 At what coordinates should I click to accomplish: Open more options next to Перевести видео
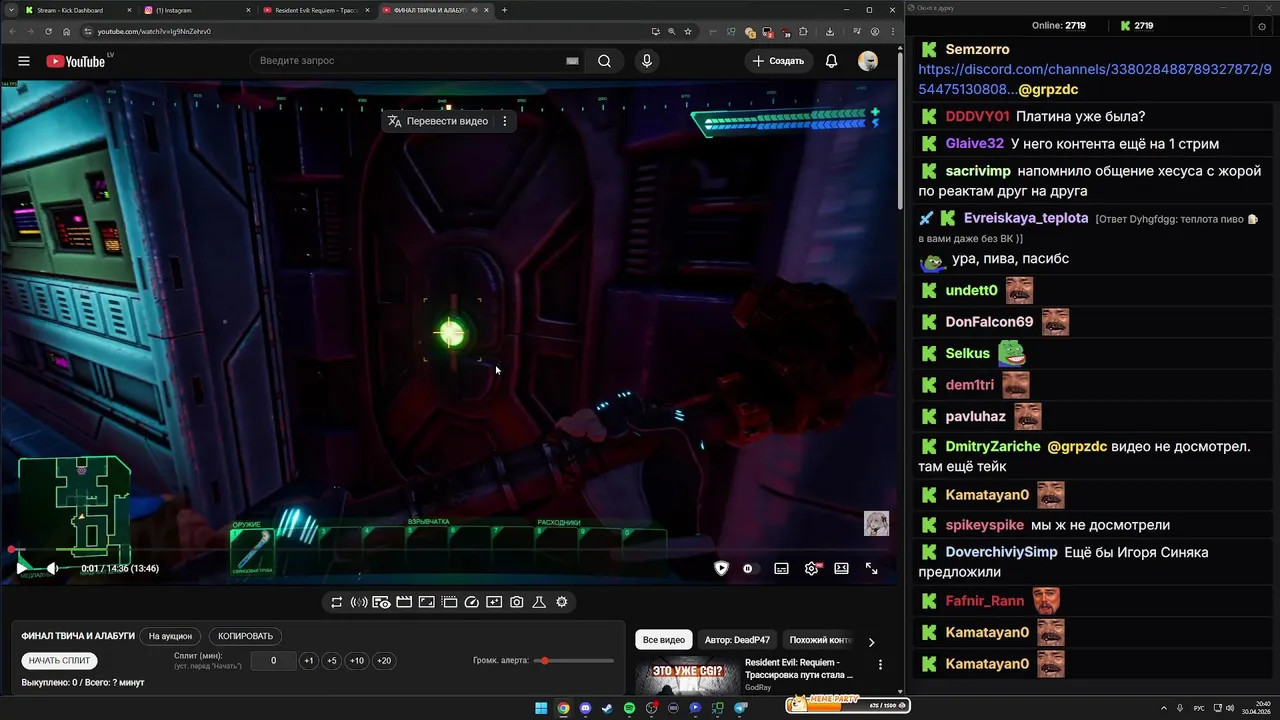coord(504,121)
